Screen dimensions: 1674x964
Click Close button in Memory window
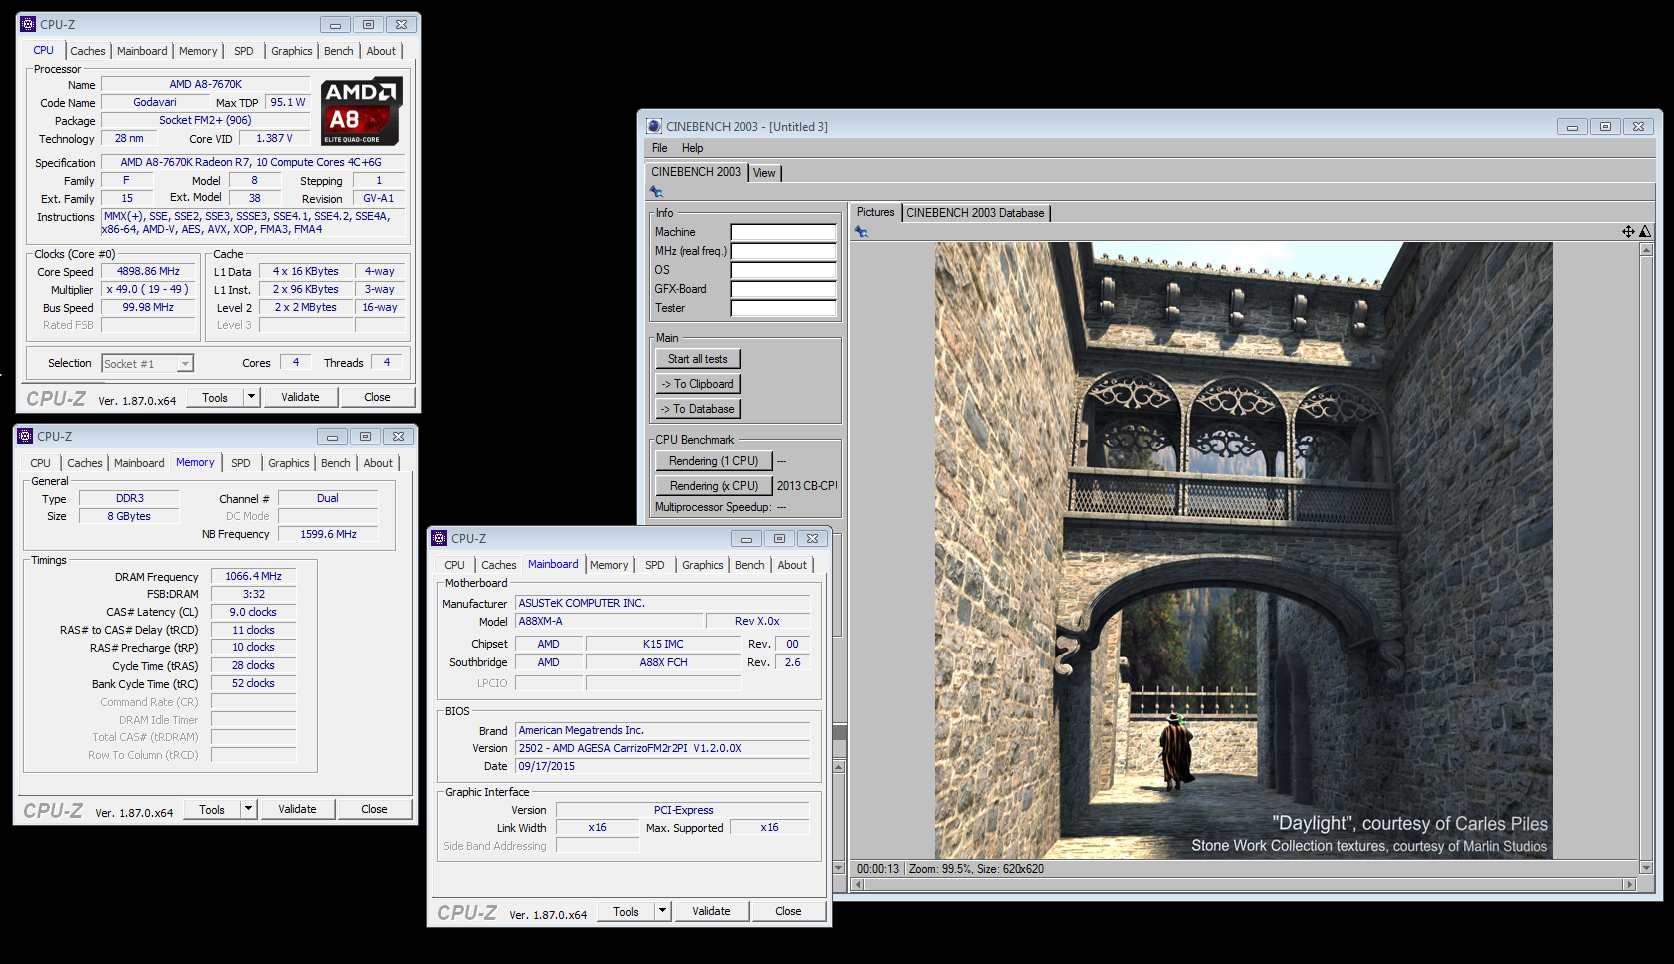(x=374, y=809)
